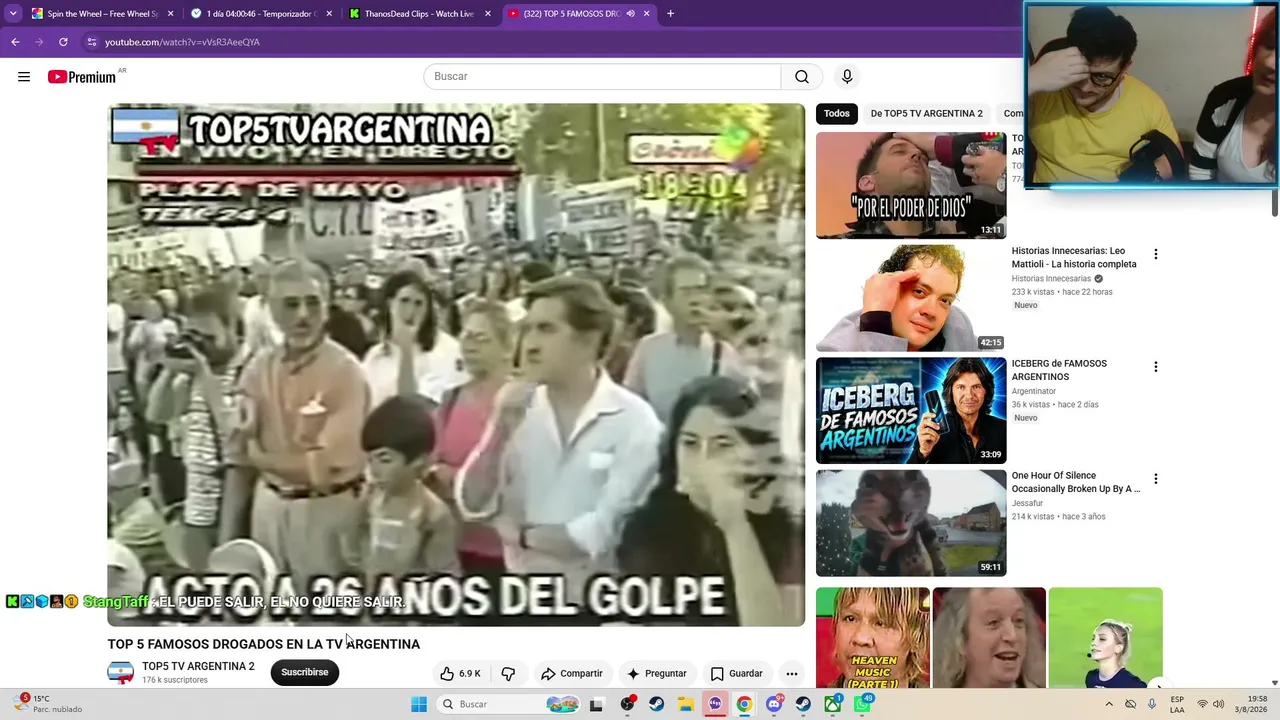Open OBS Studio from the taskbar
The height and width of the screenshot is (720, 1280).
click(x=627, y=704)
